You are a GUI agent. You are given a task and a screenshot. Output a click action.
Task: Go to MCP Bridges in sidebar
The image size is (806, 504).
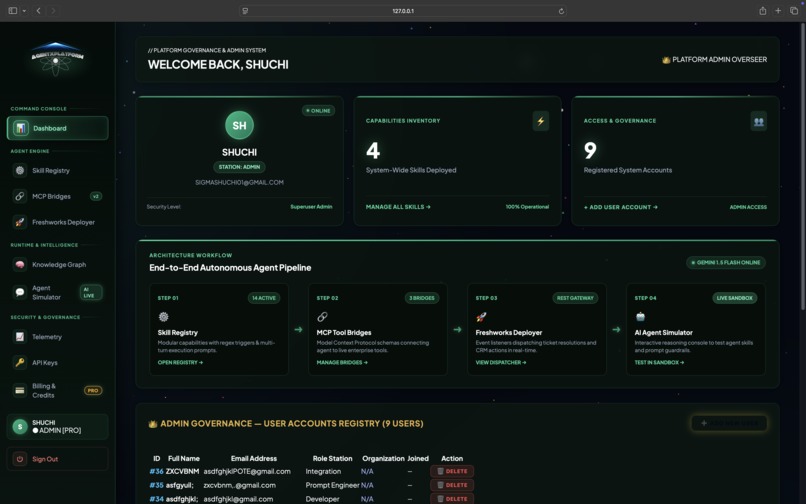coord(57,196)
